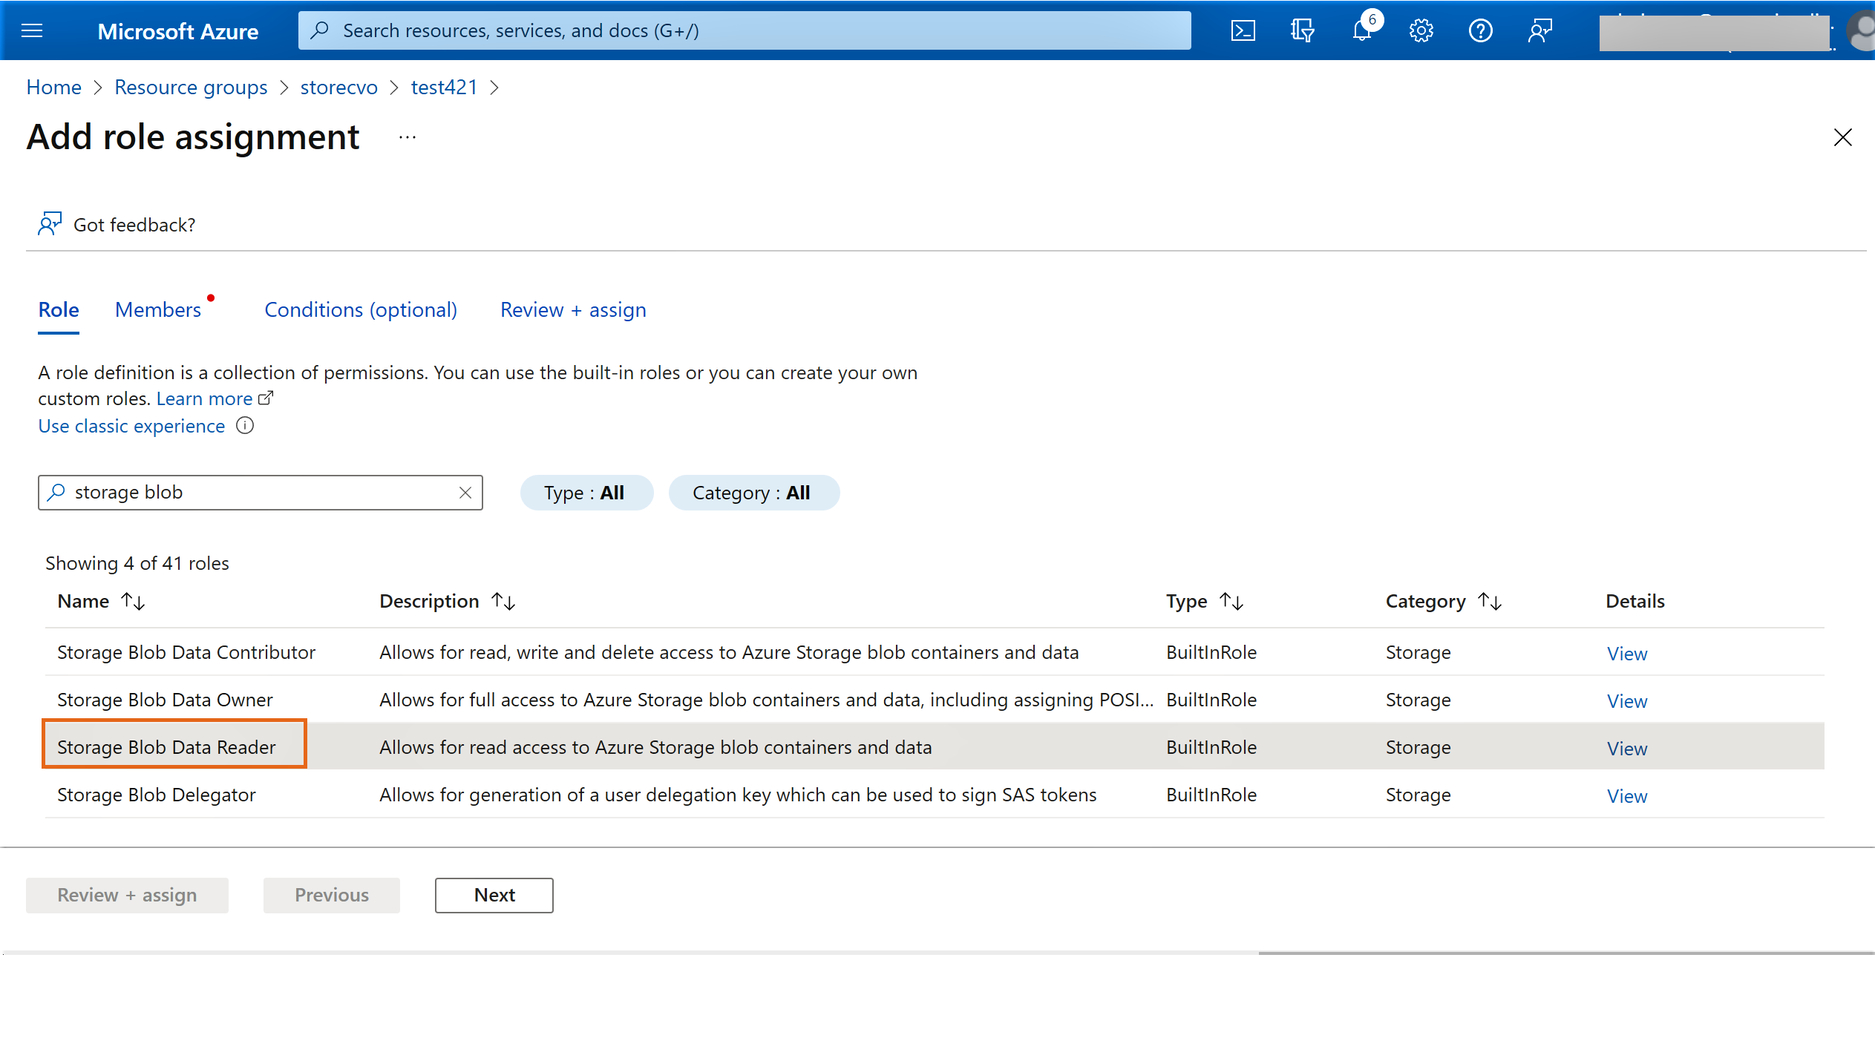Click the Next button

point(494,895)
